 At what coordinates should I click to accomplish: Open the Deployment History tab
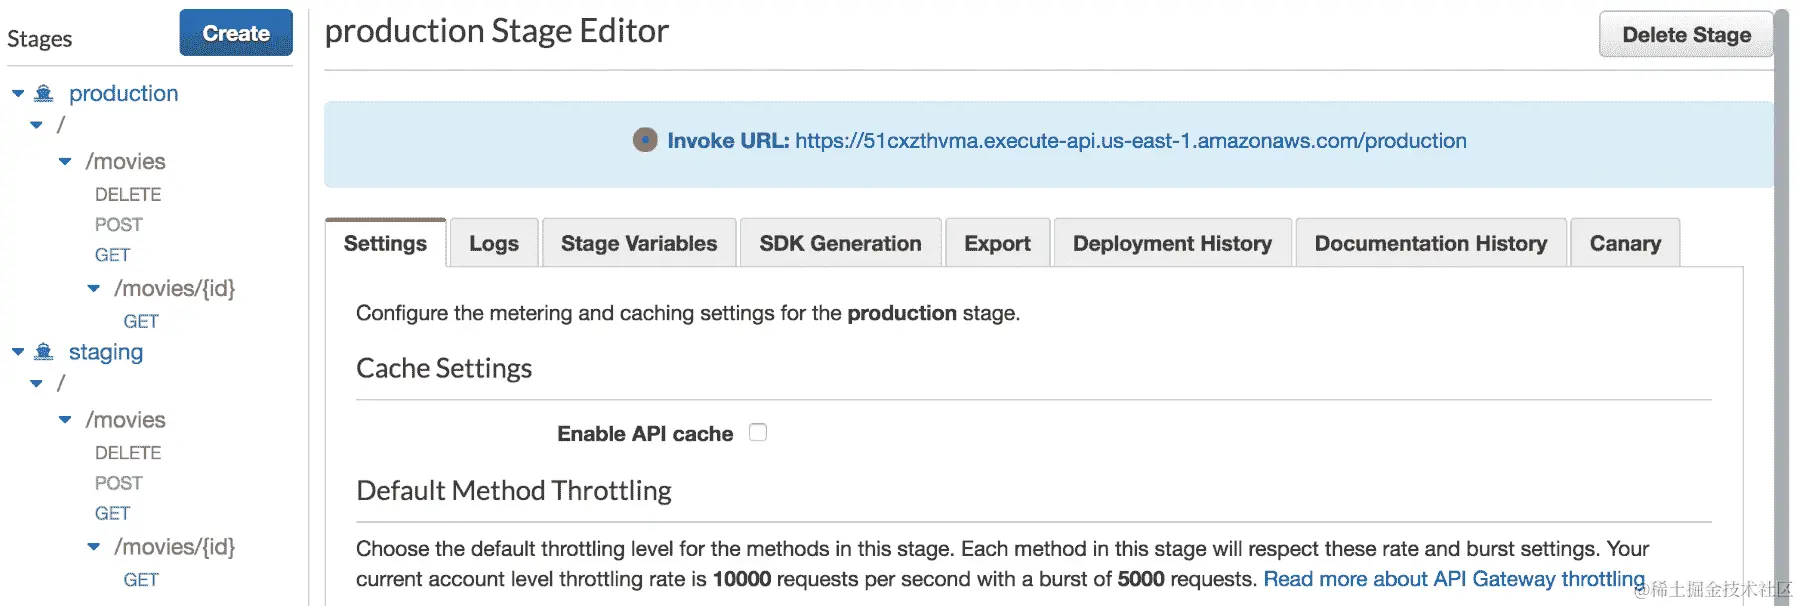1172,243
